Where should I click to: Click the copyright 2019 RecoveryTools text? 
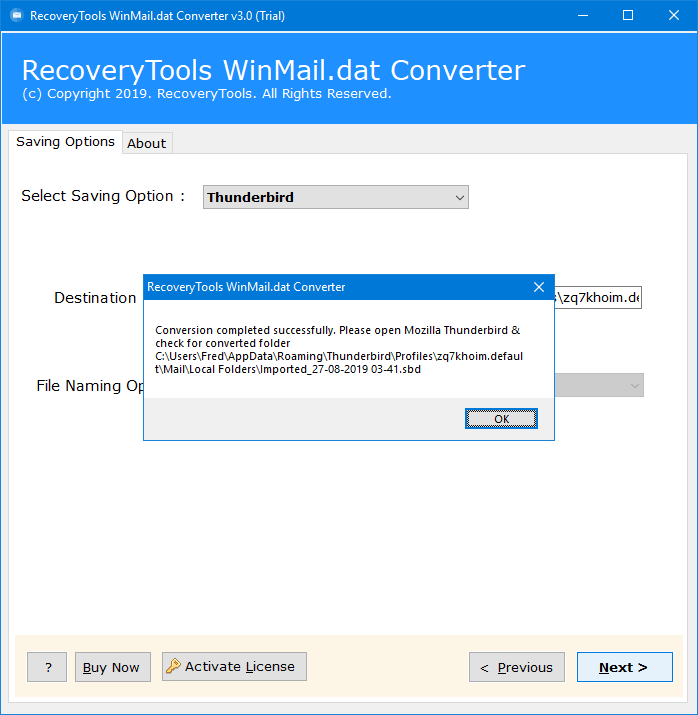click(x=207, y=93)
